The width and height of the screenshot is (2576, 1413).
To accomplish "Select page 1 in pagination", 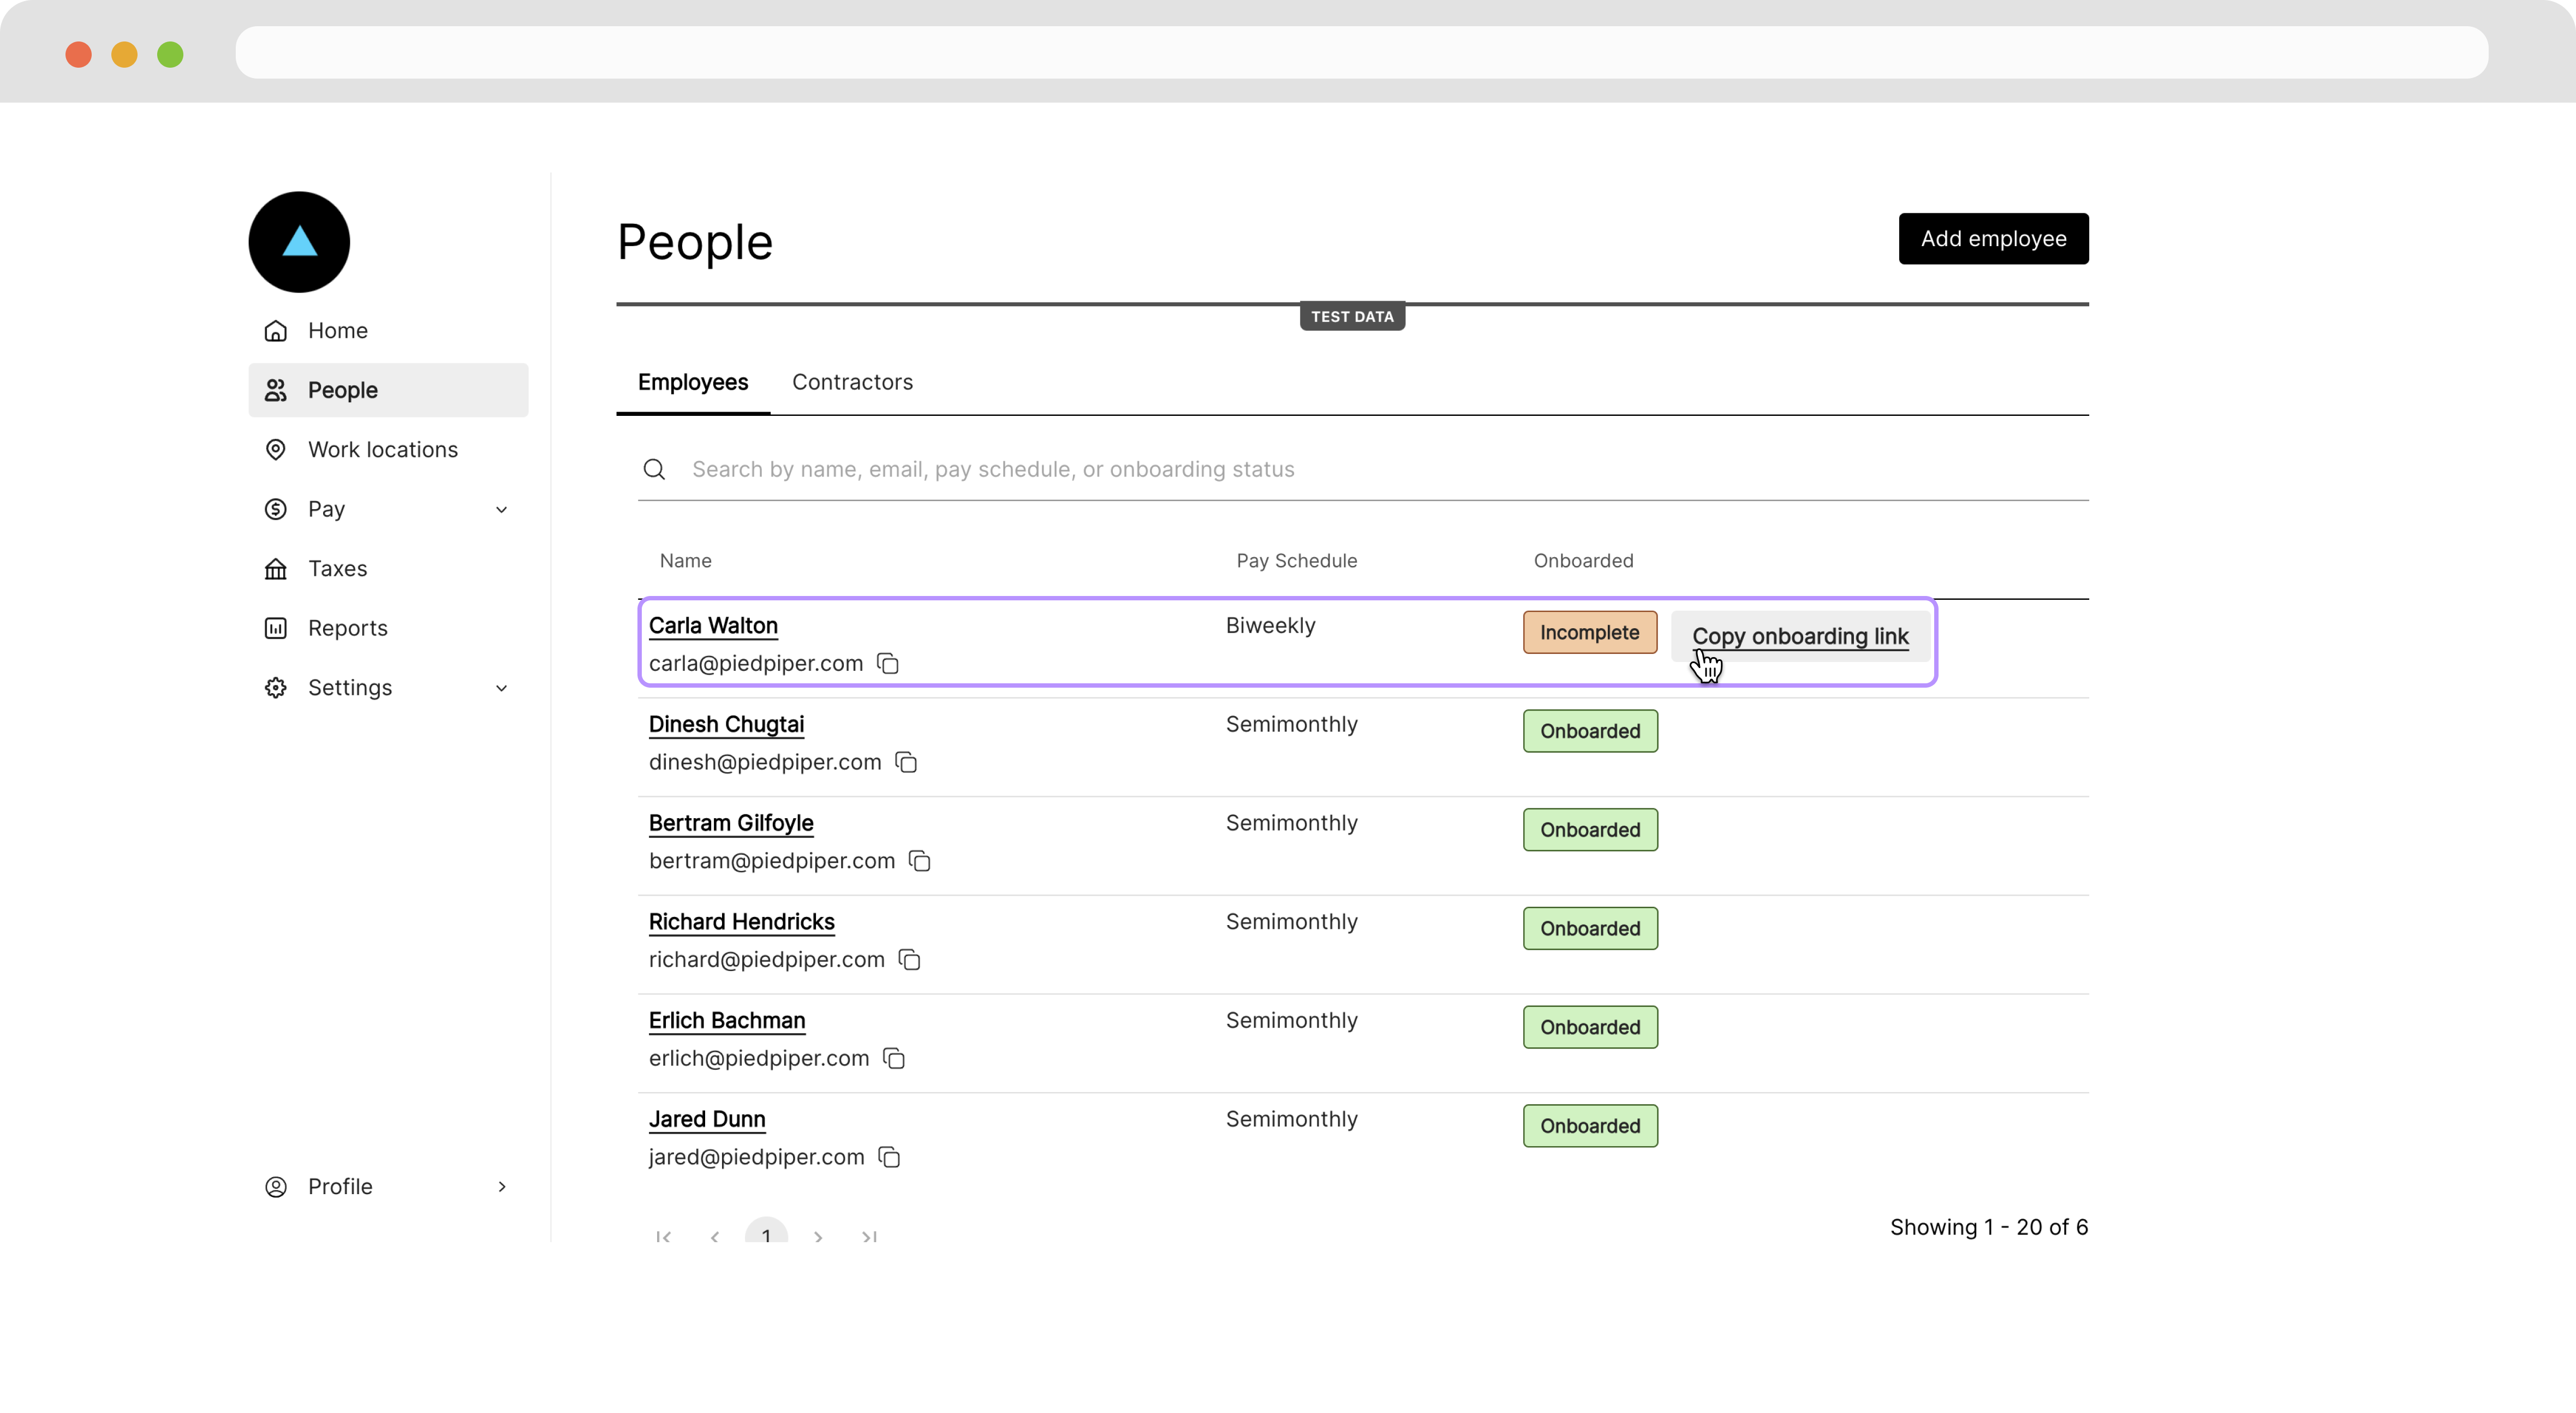I will [x=766, y=1235].
